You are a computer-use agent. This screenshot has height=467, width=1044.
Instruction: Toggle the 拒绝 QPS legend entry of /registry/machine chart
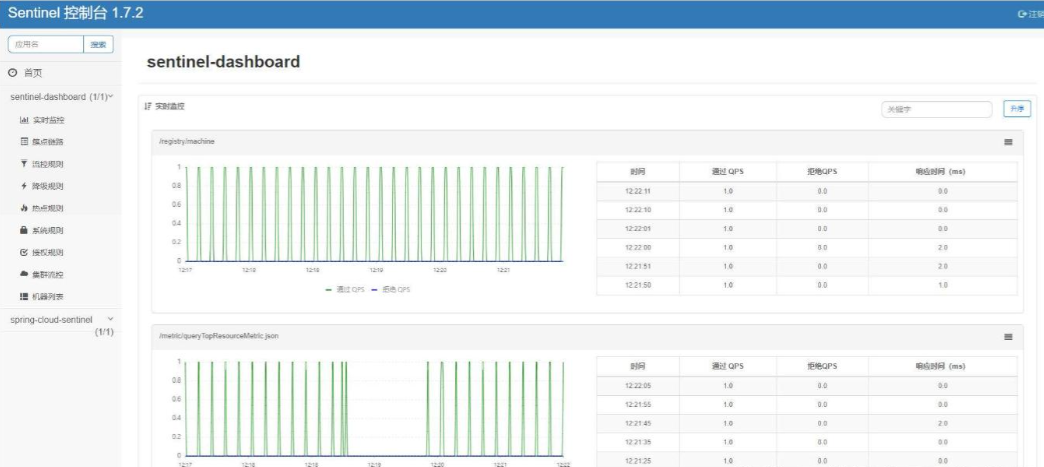click(x=391, y=290)
